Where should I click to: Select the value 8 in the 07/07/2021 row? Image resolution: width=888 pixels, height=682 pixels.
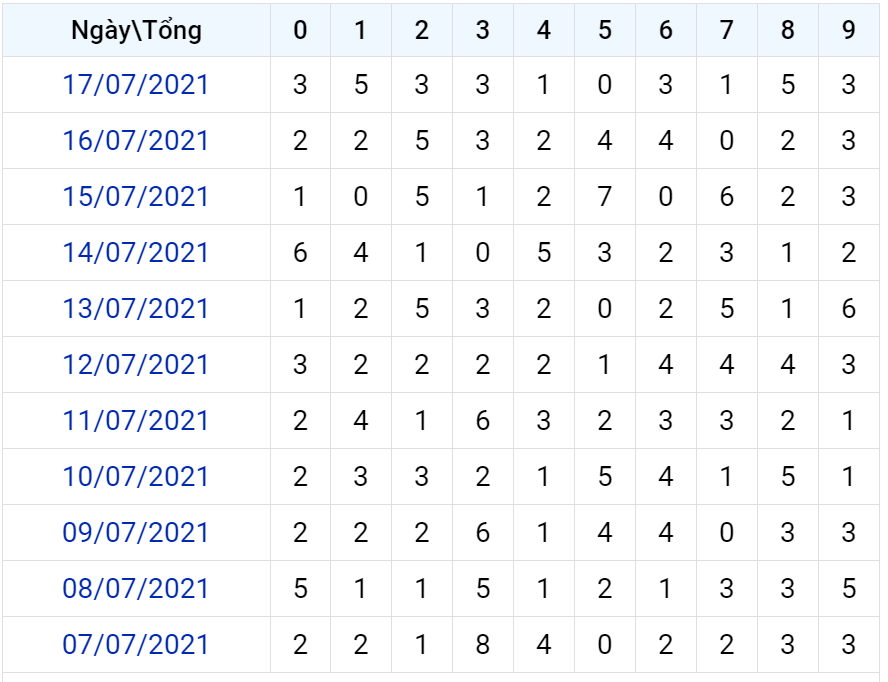coord(483,645)
